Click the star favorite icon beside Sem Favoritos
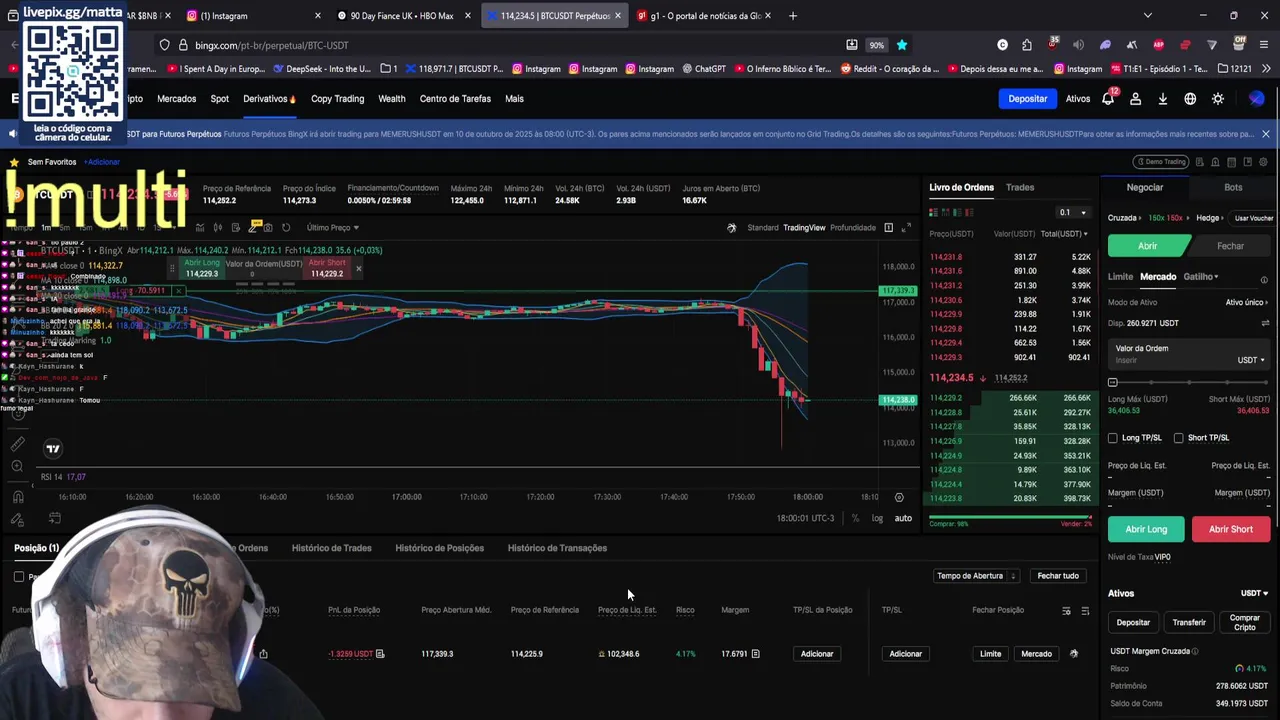Screen dimensions: 1280x720 [x=14, y=162]
